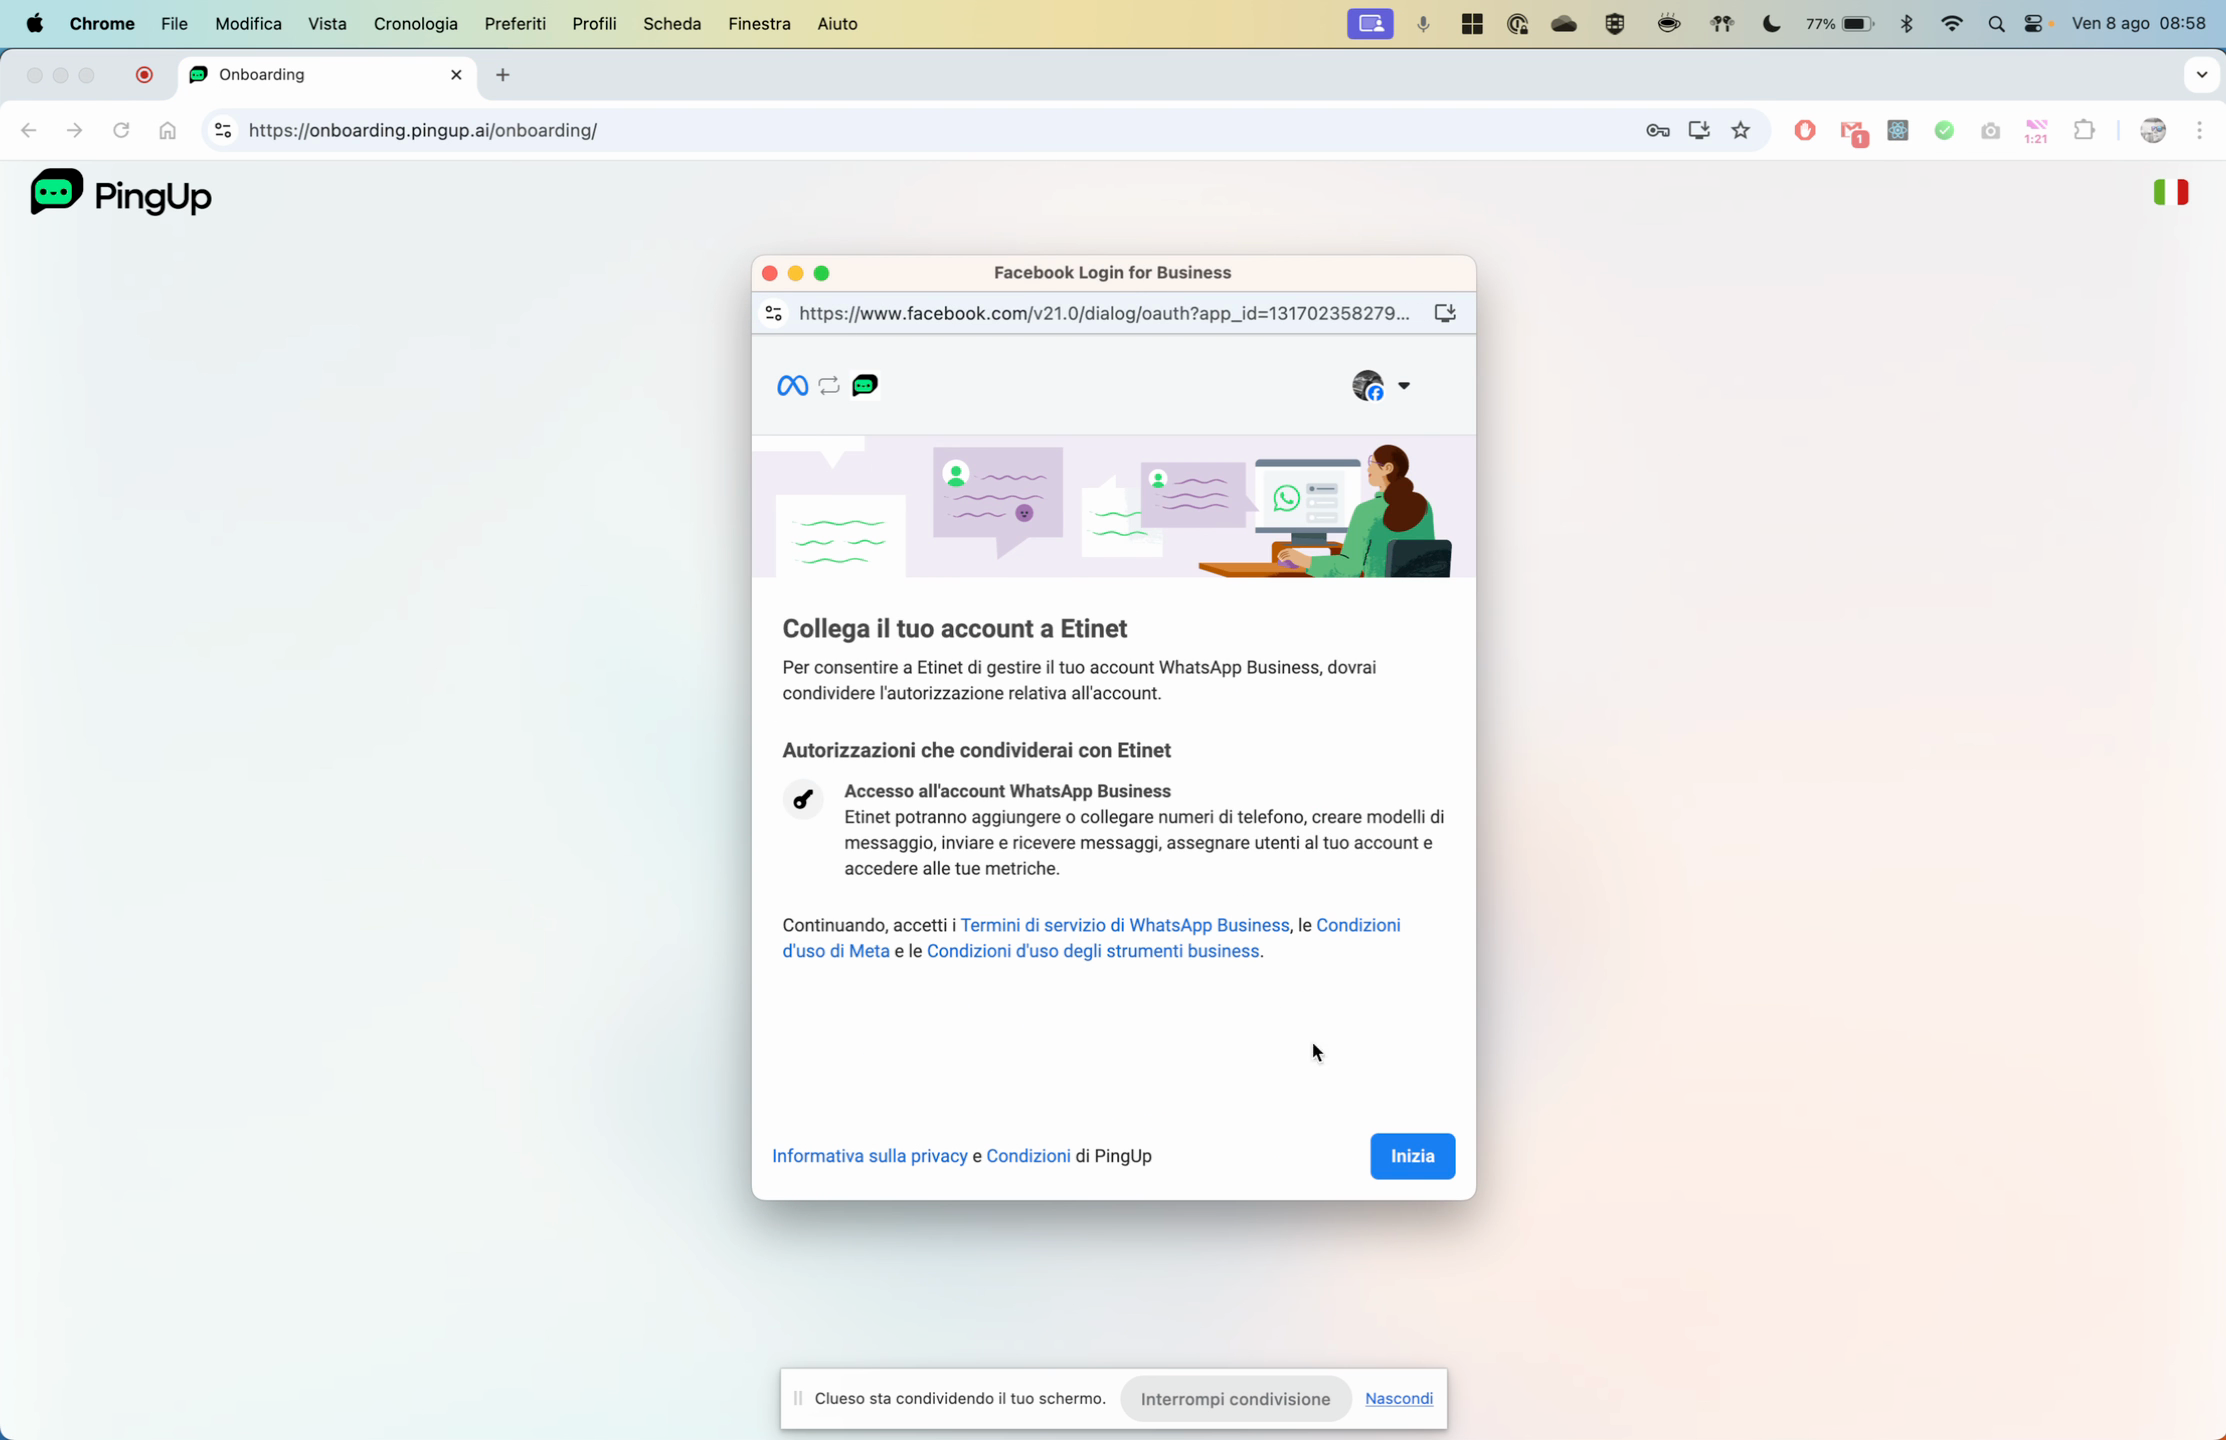Click the Gmail checker extension with badge
Screen dimensions: 2226x1440
point(1853,132)
